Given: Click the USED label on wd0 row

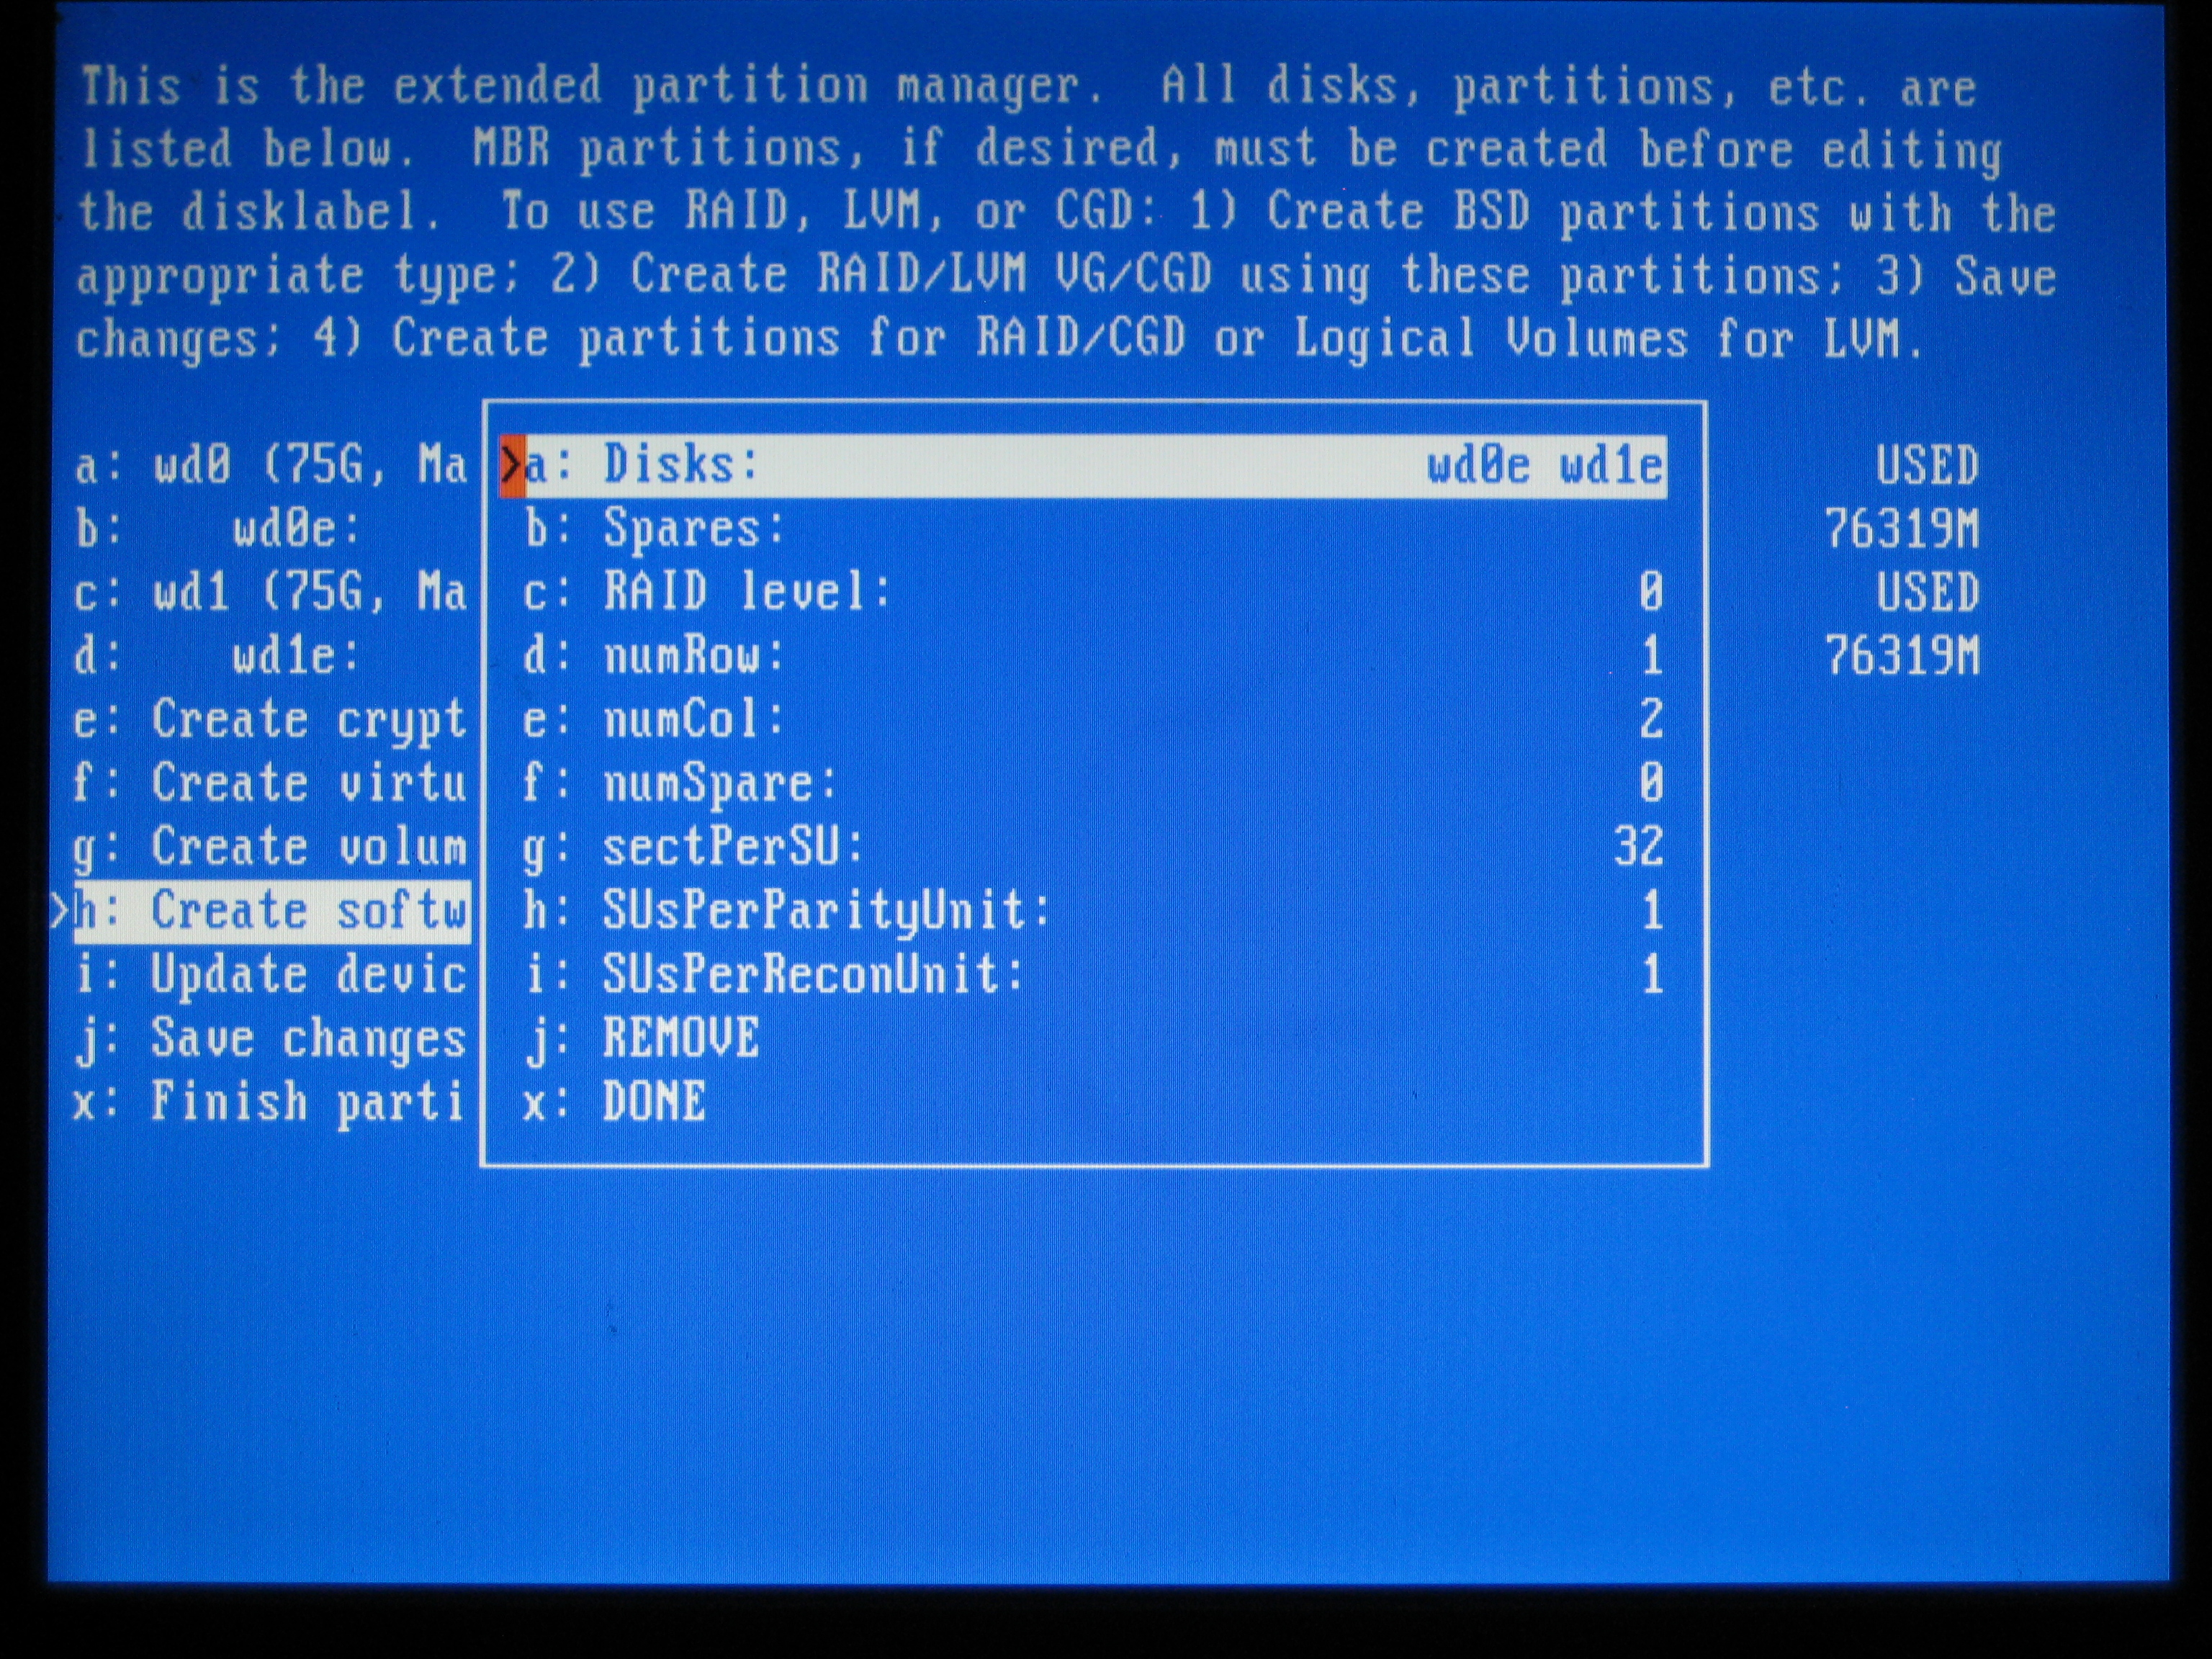Looking at the screenshot, I should 1927,466.
